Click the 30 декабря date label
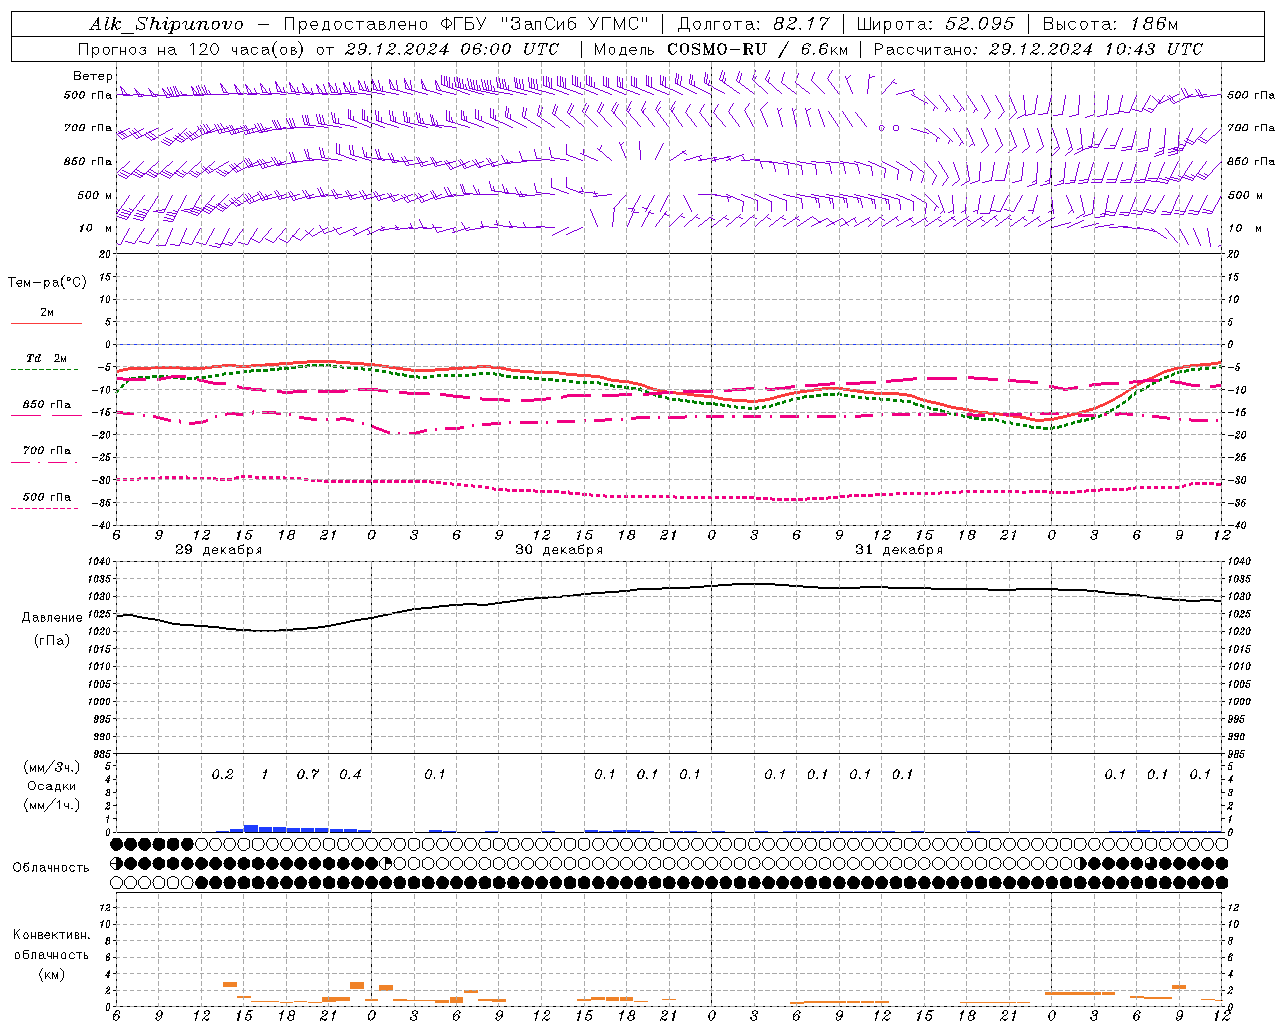 pos(559,550)
